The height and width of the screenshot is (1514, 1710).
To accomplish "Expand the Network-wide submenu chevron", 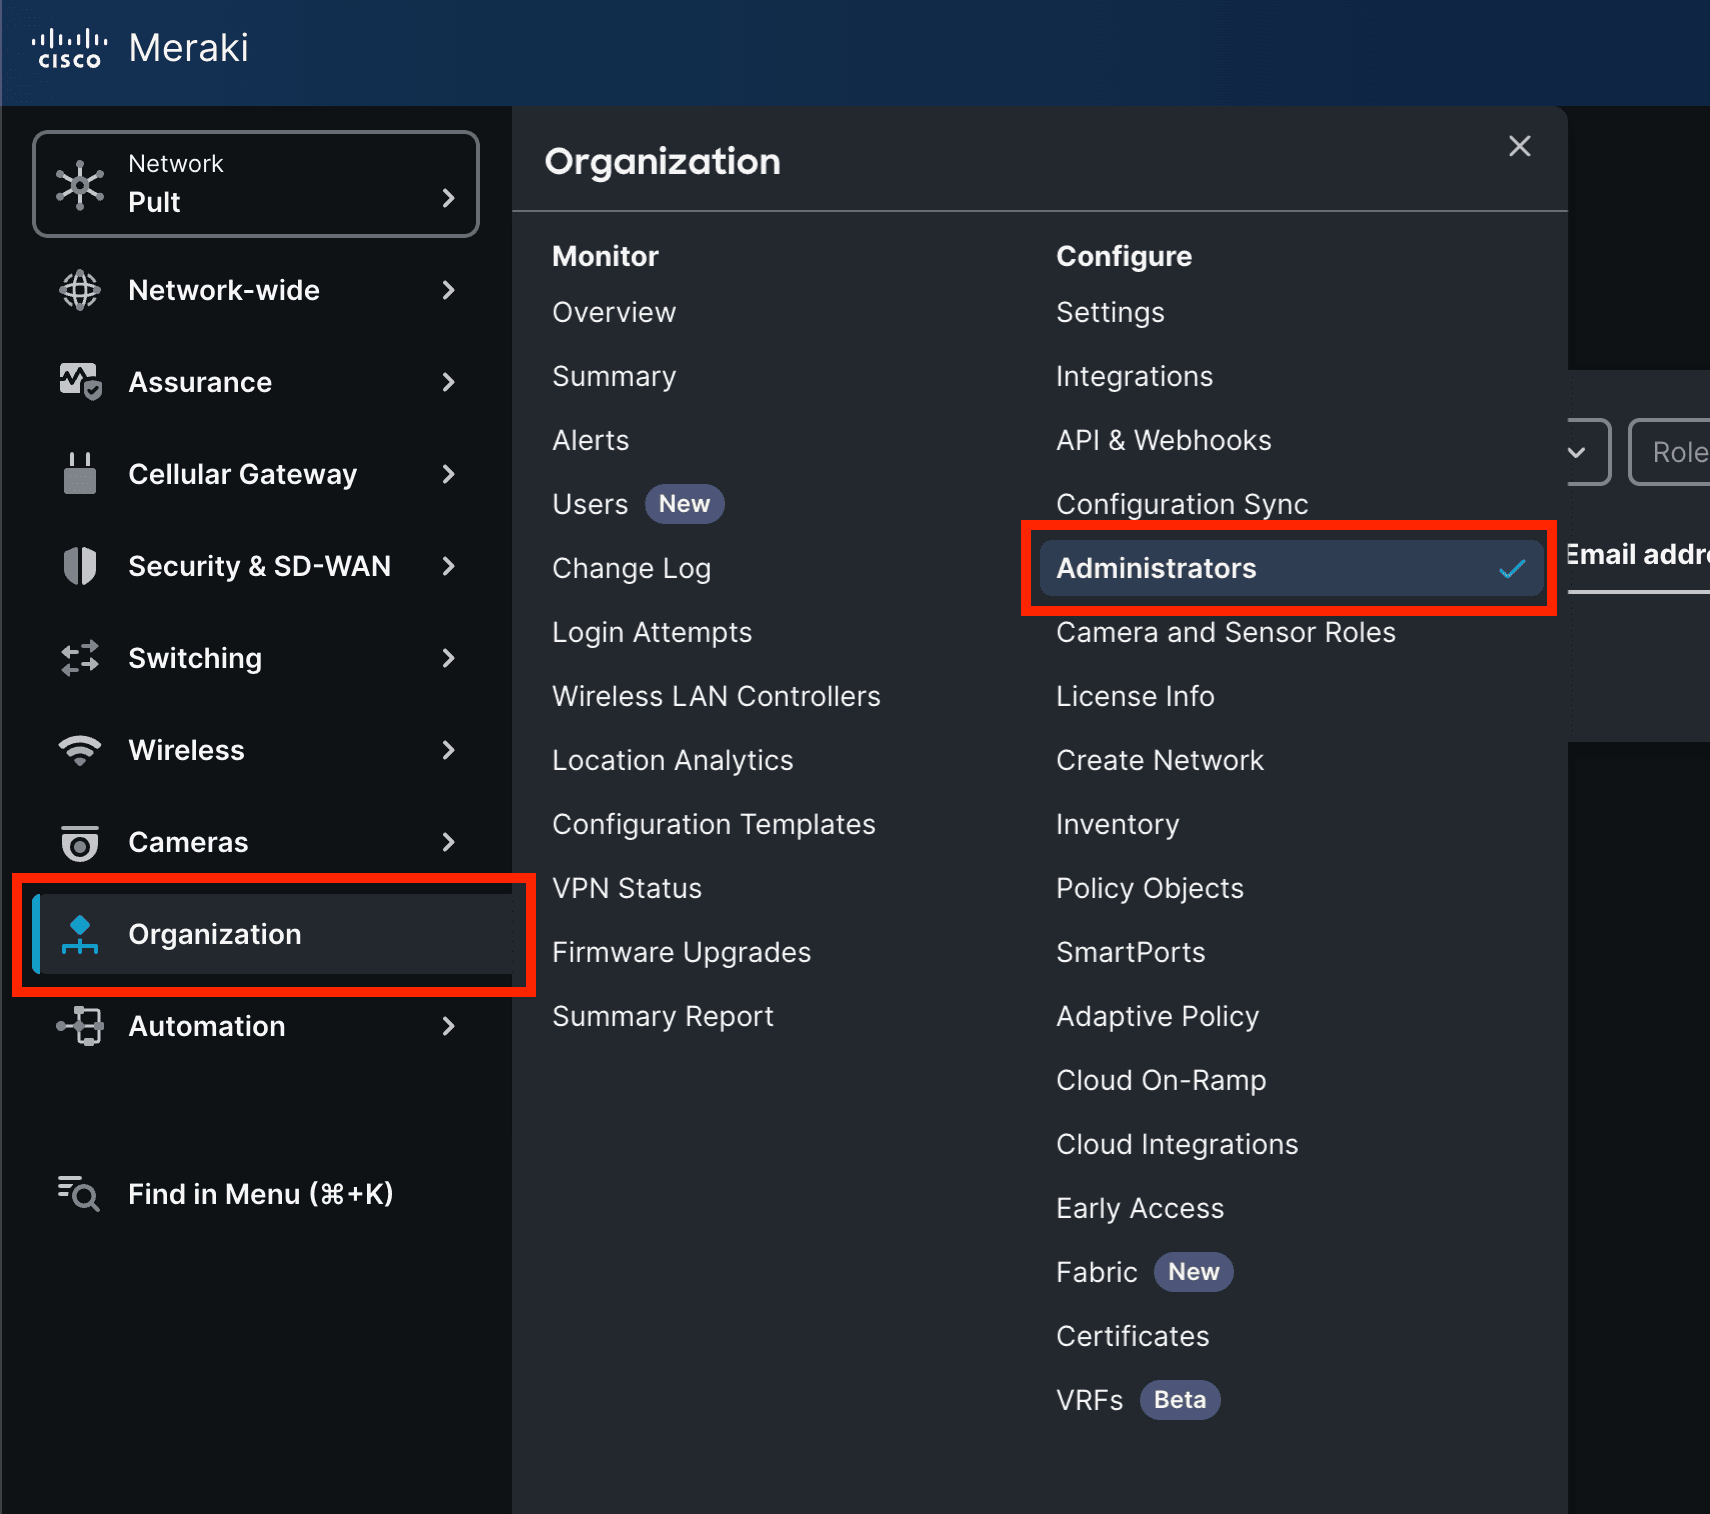I will pos(449,290).
